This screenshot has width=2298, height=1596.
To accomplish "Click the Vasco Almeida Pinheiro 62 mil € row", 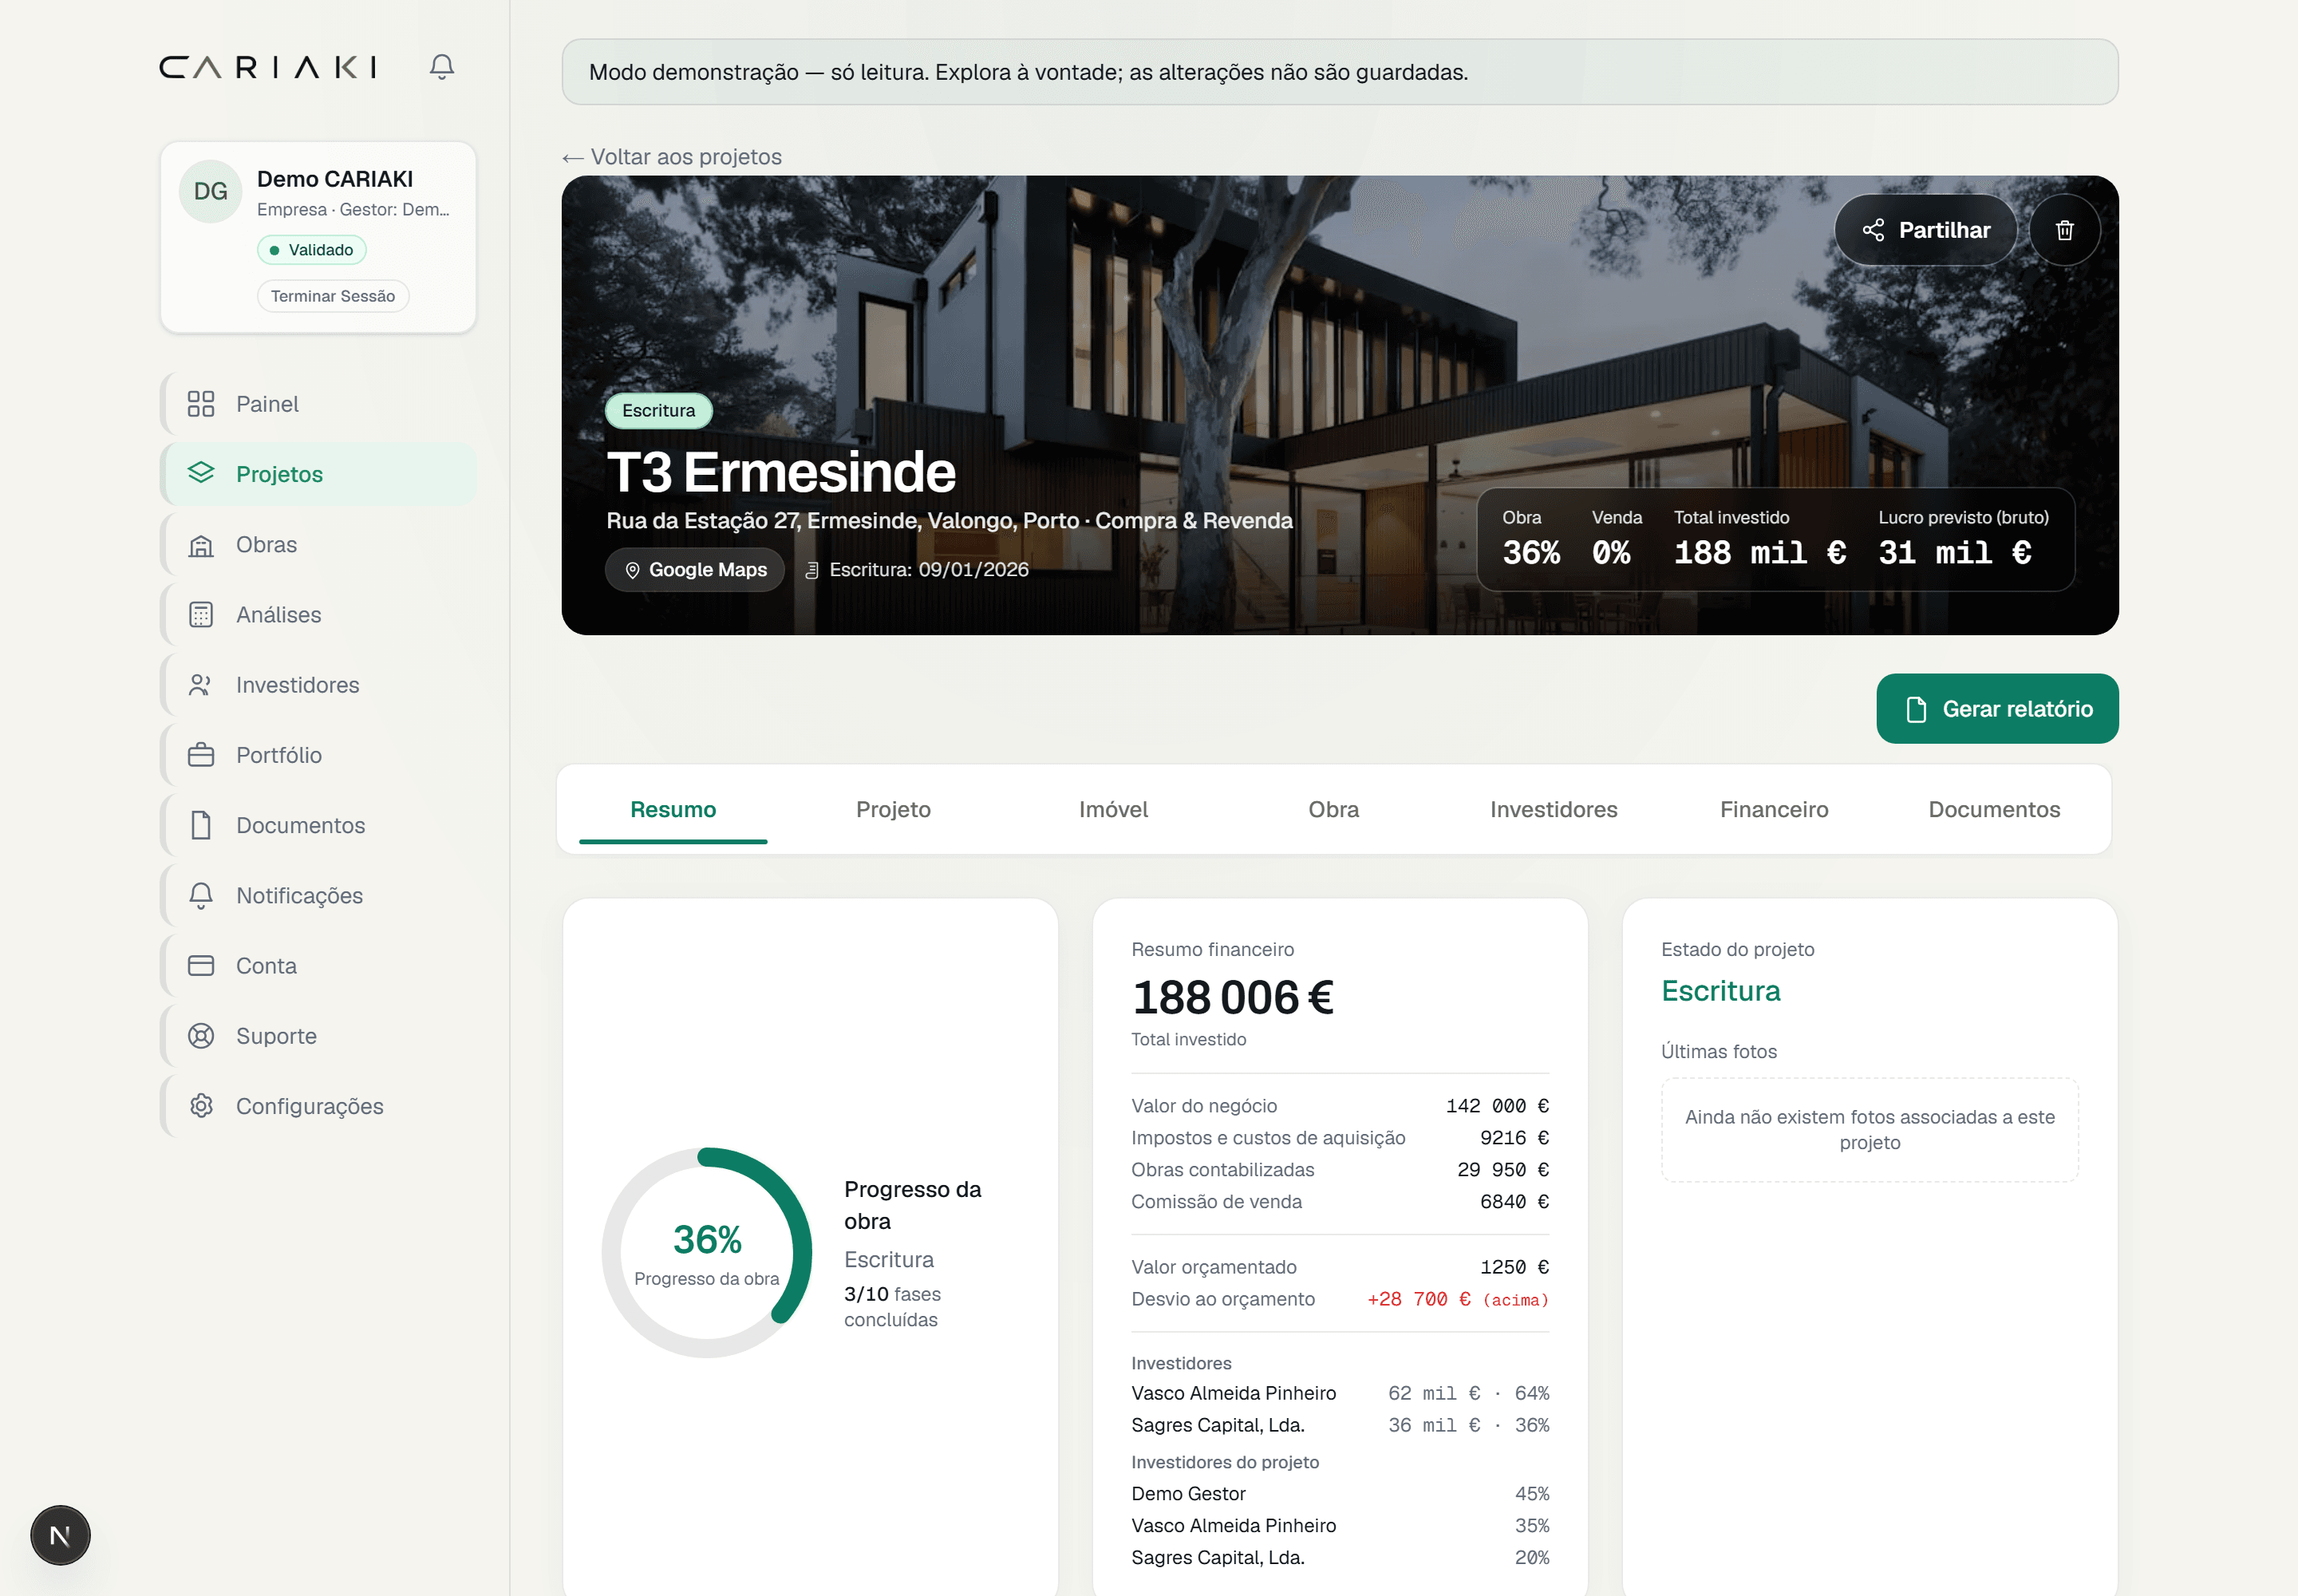I will point(1340,1393).
